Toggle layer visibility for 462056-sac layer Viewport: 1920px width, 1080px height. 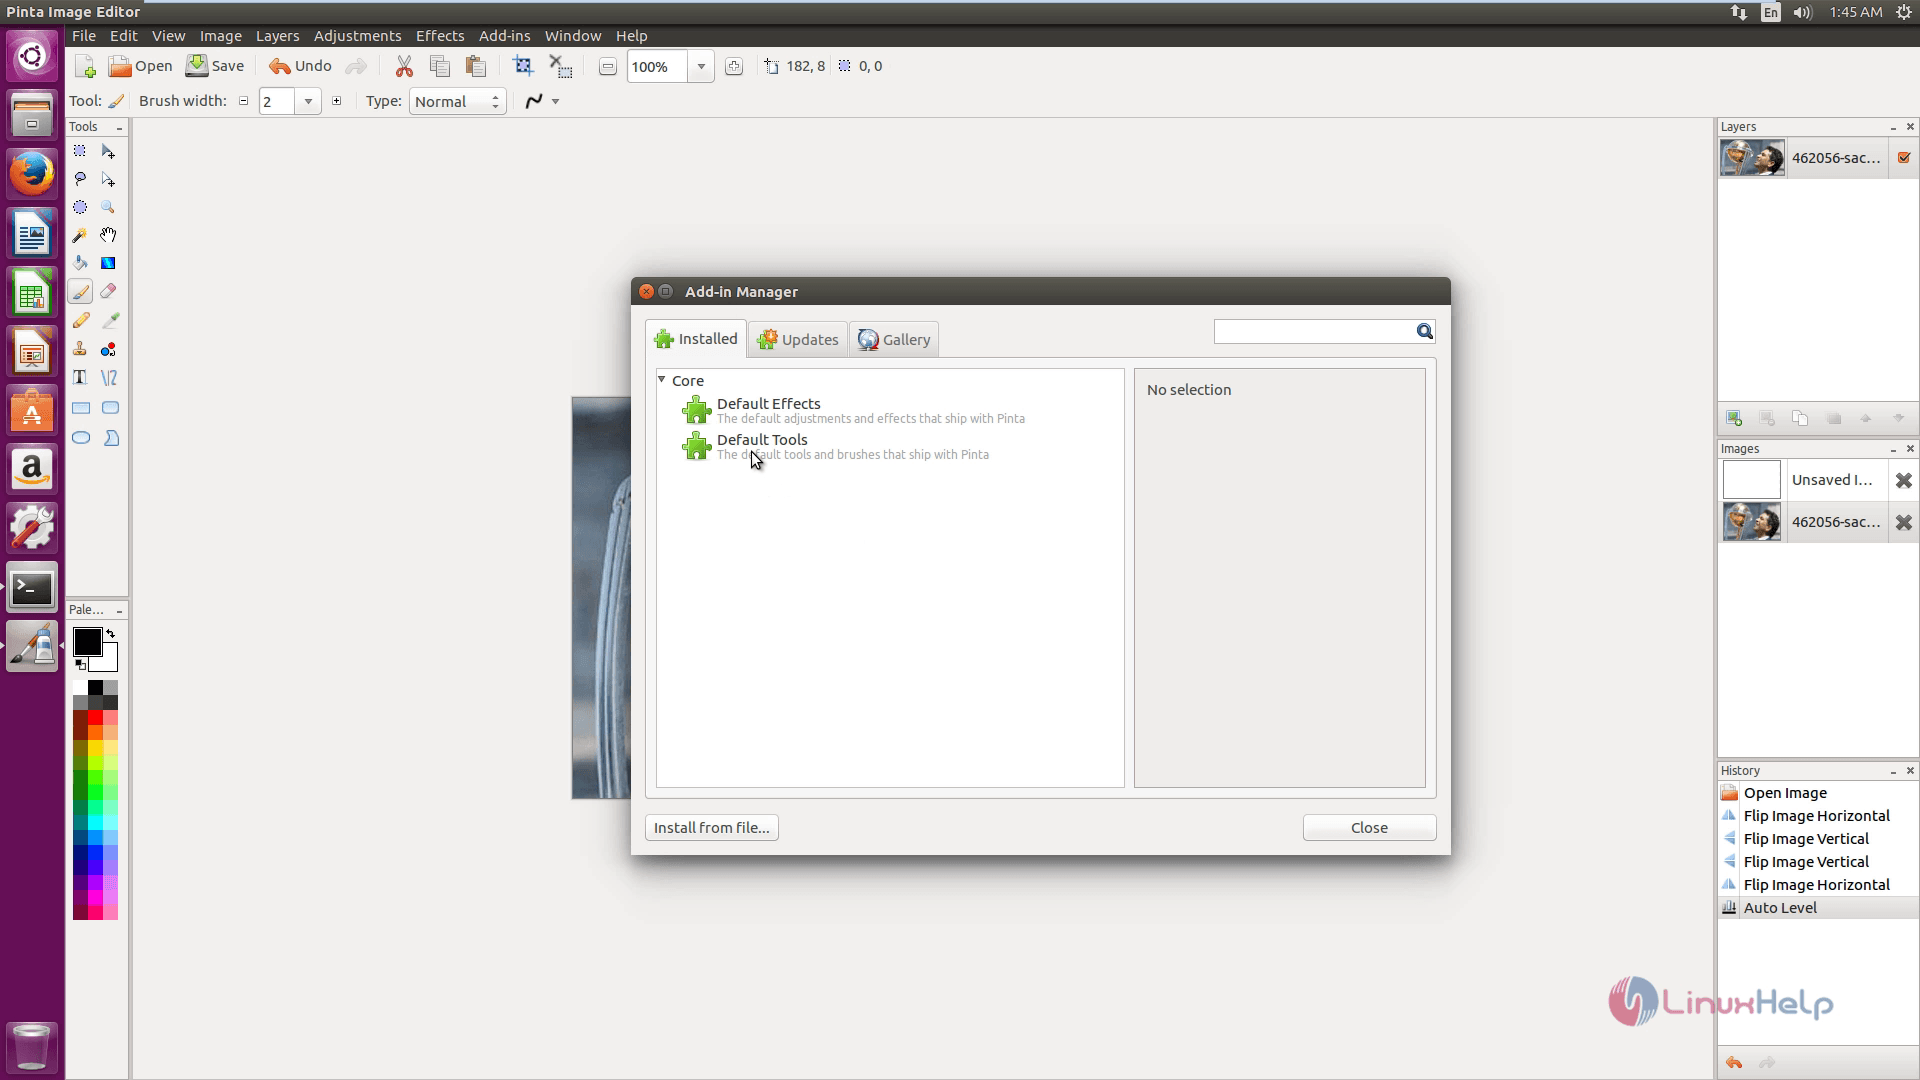1904,157
